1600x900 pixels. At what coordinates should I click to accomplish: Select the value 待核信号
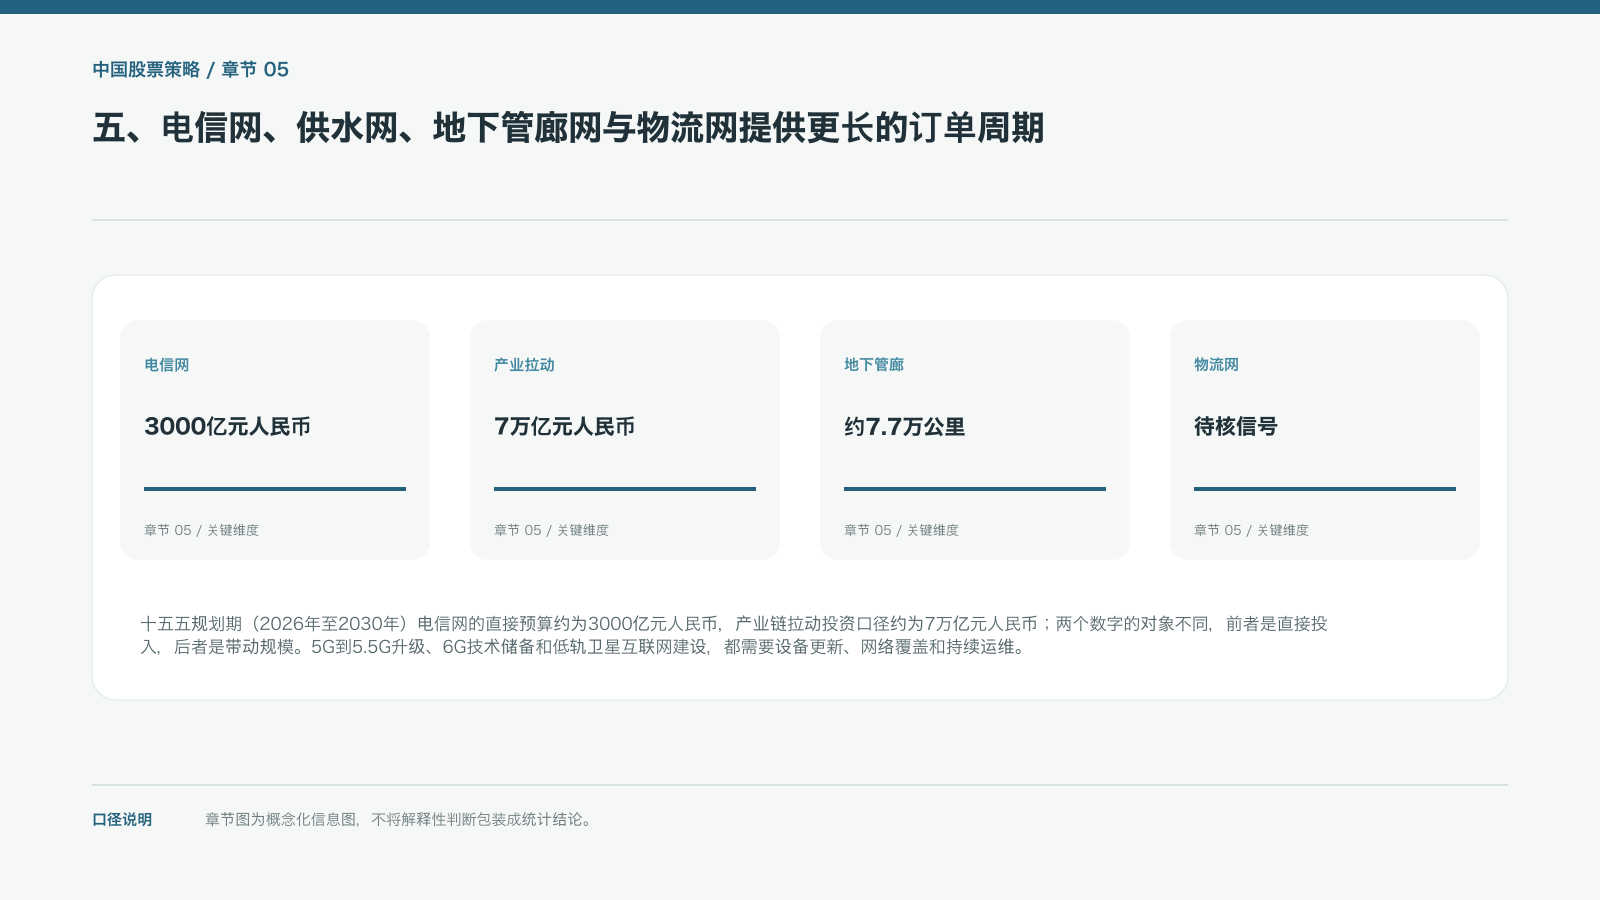click(1236, 427)
